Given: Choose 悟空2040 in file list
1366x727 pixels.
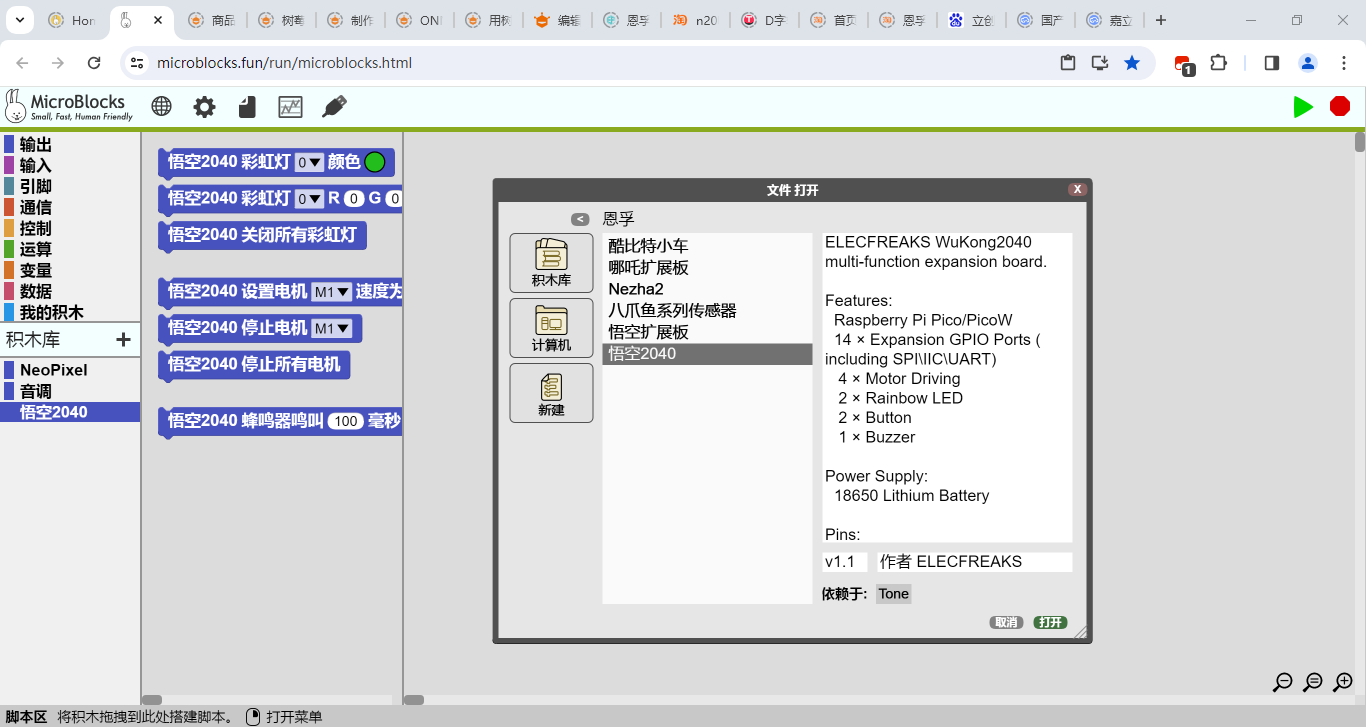Looking at the screenshot, I should coord(707,354).
